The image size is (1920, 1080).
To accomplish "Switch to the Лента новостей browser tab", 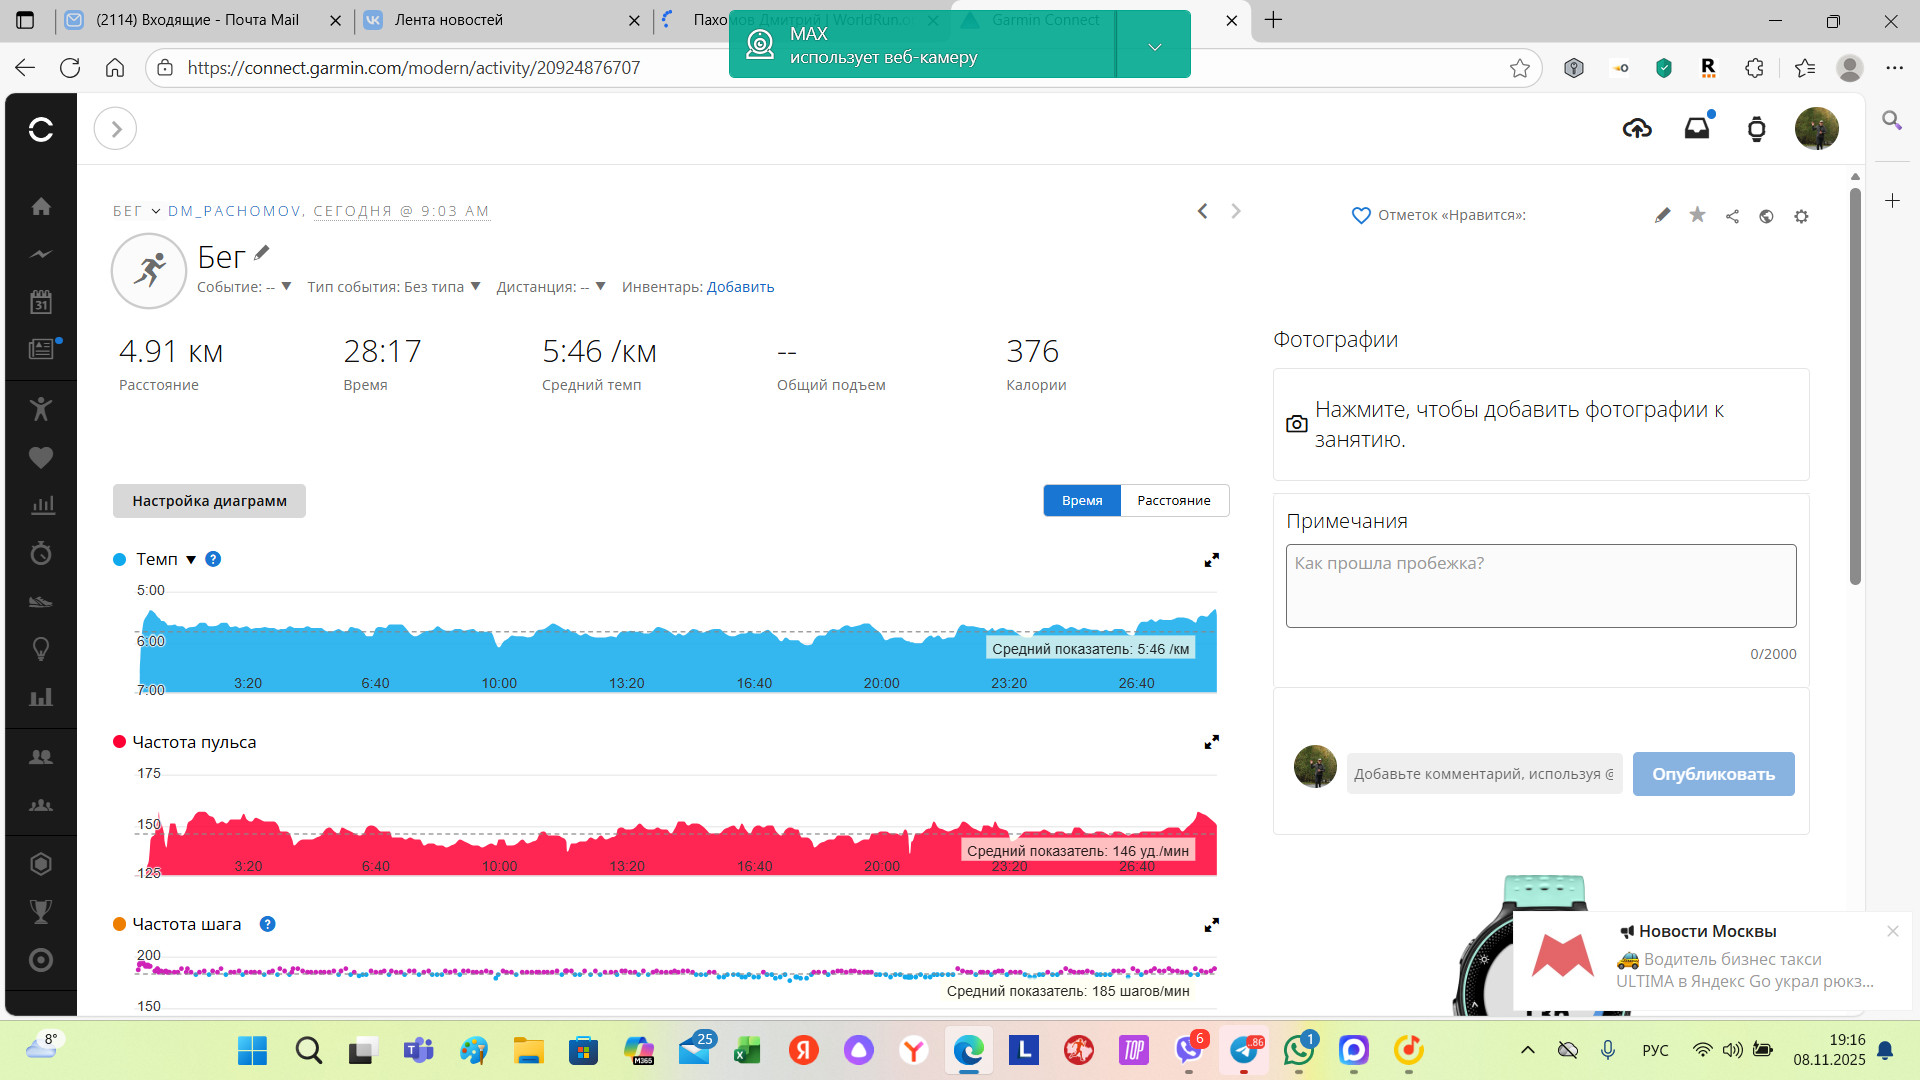I will [448, 20].
